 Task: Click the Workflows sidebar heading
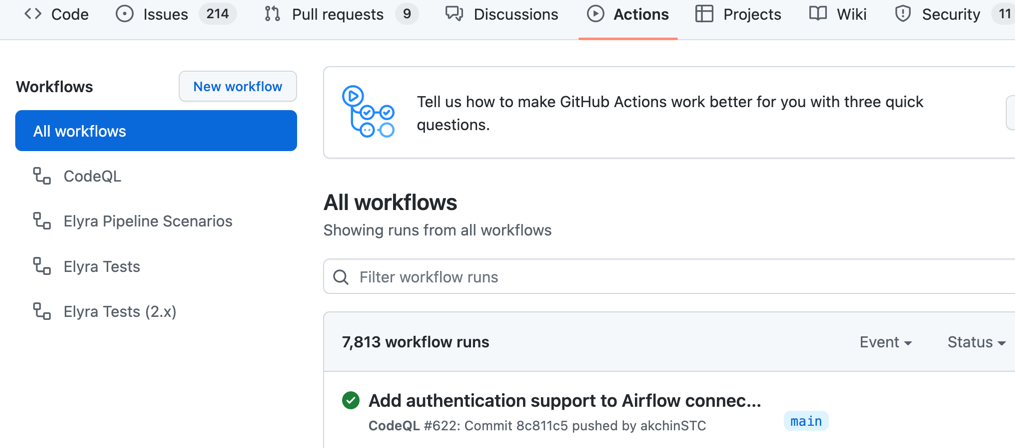tap(54, 87)
